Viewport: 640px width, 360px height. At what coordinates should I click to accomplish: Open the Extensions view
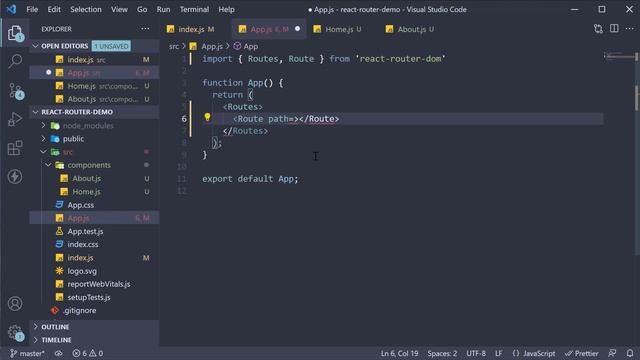pyautogui.click(x=15, y=148)
